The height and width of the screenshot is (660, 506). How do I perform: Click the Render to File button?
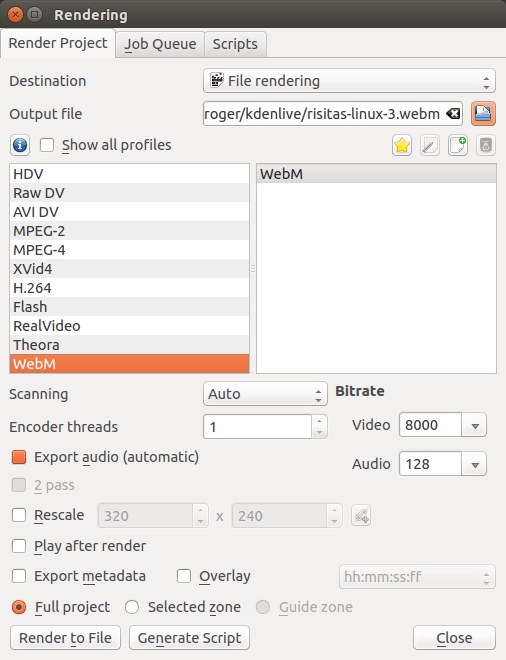65,638
